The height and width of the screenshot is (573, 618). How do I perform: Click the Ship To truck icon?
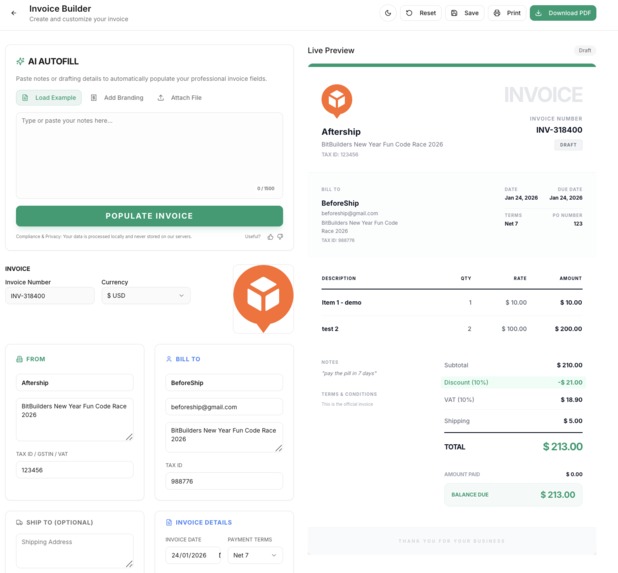19,523
